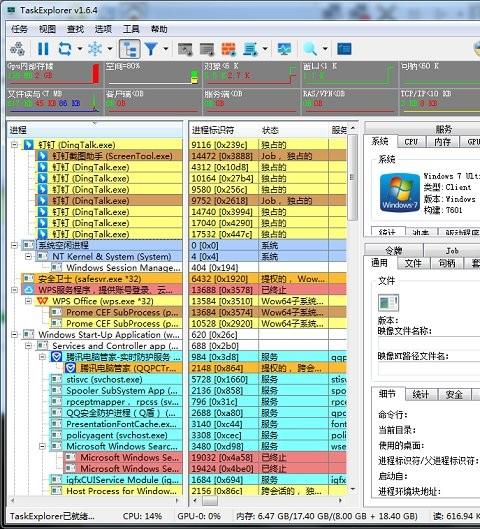Open the dropdown beside the computer icon

(265, 49)
